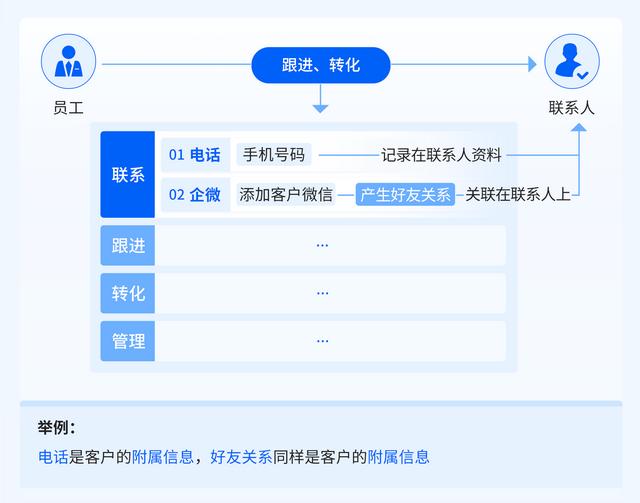Click the 02 企微 label
Image resolution: width=640 pixels, height=503 pixels.
pyautogui.click(x=195, y=194)
